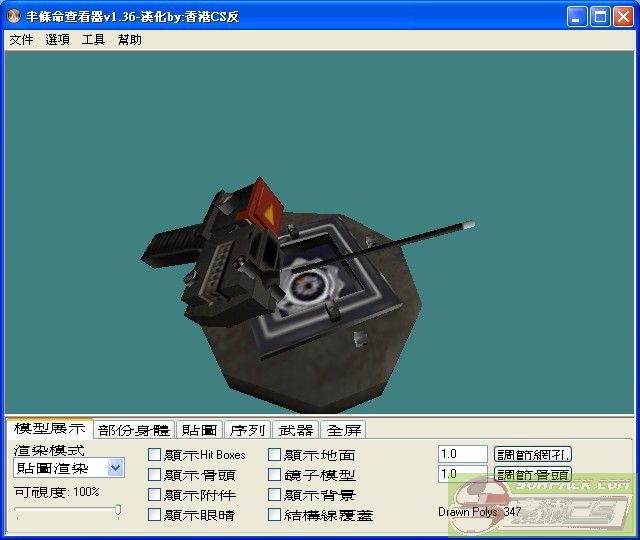Click the 調節骨頭 button
Screen dimensions: 640x540
click(x=533, y=474)
